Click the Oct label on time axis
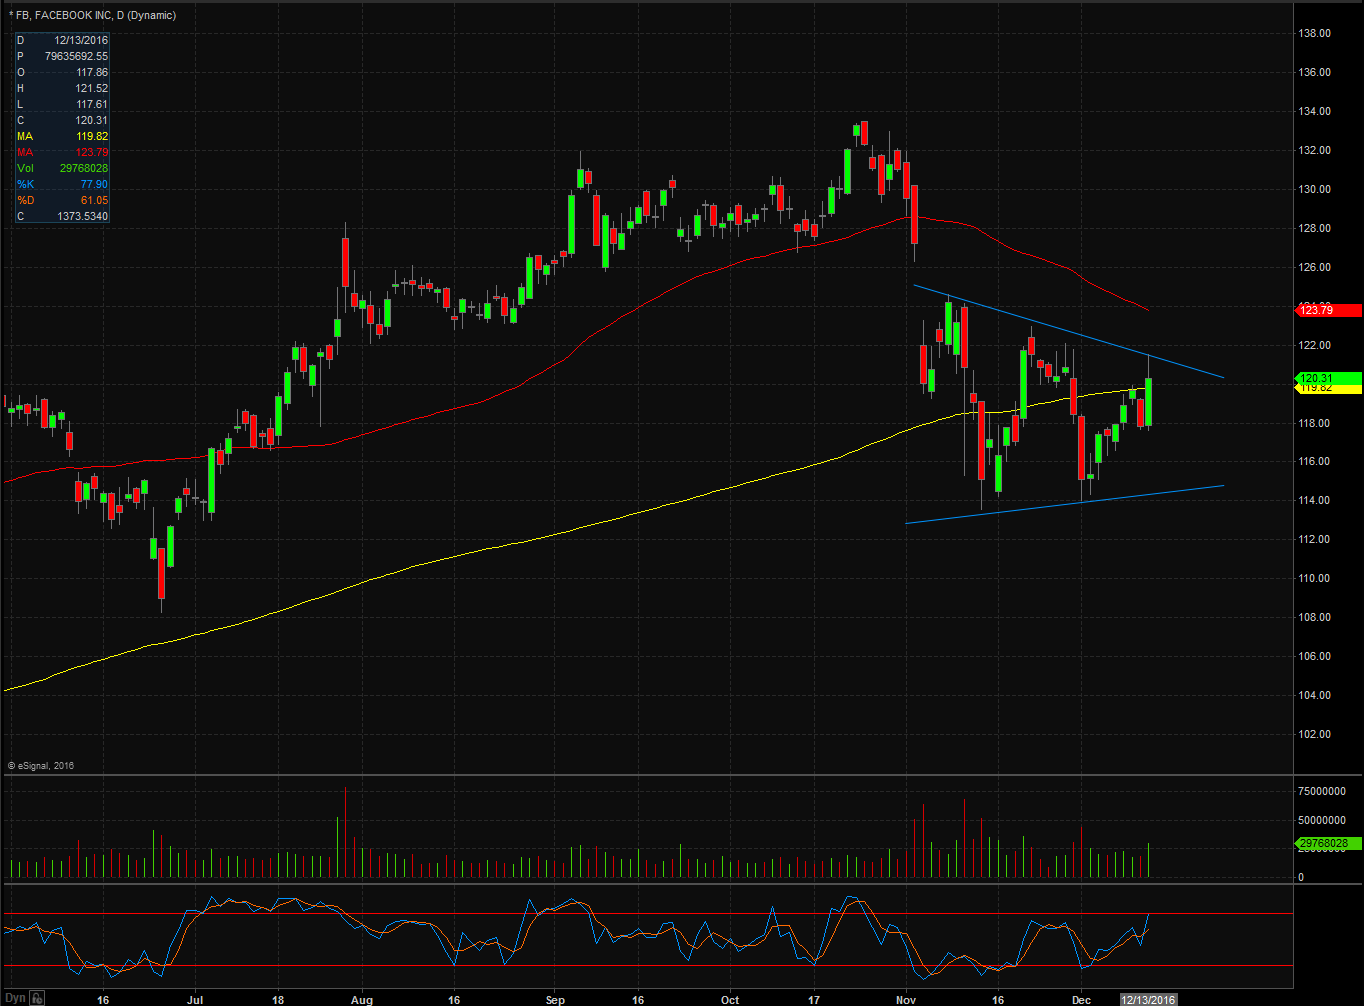Screen dimensions: 1364x1006 point(730,999)
